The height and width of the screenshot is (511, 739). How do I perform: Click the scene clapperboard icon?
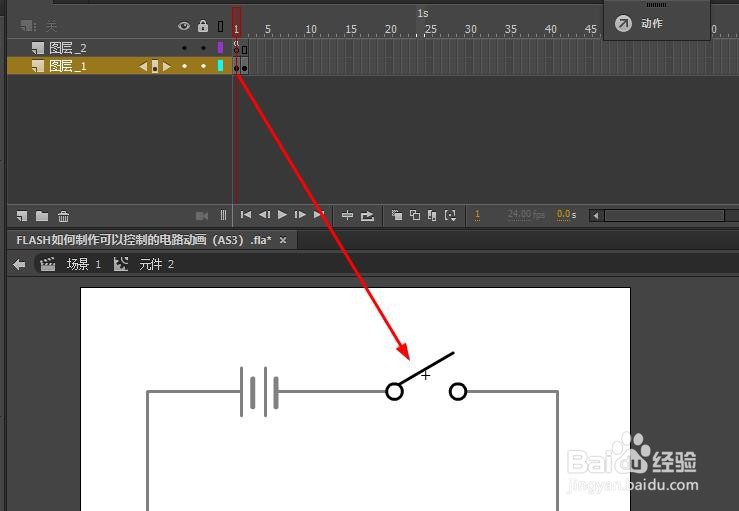[x=48, y=264]
